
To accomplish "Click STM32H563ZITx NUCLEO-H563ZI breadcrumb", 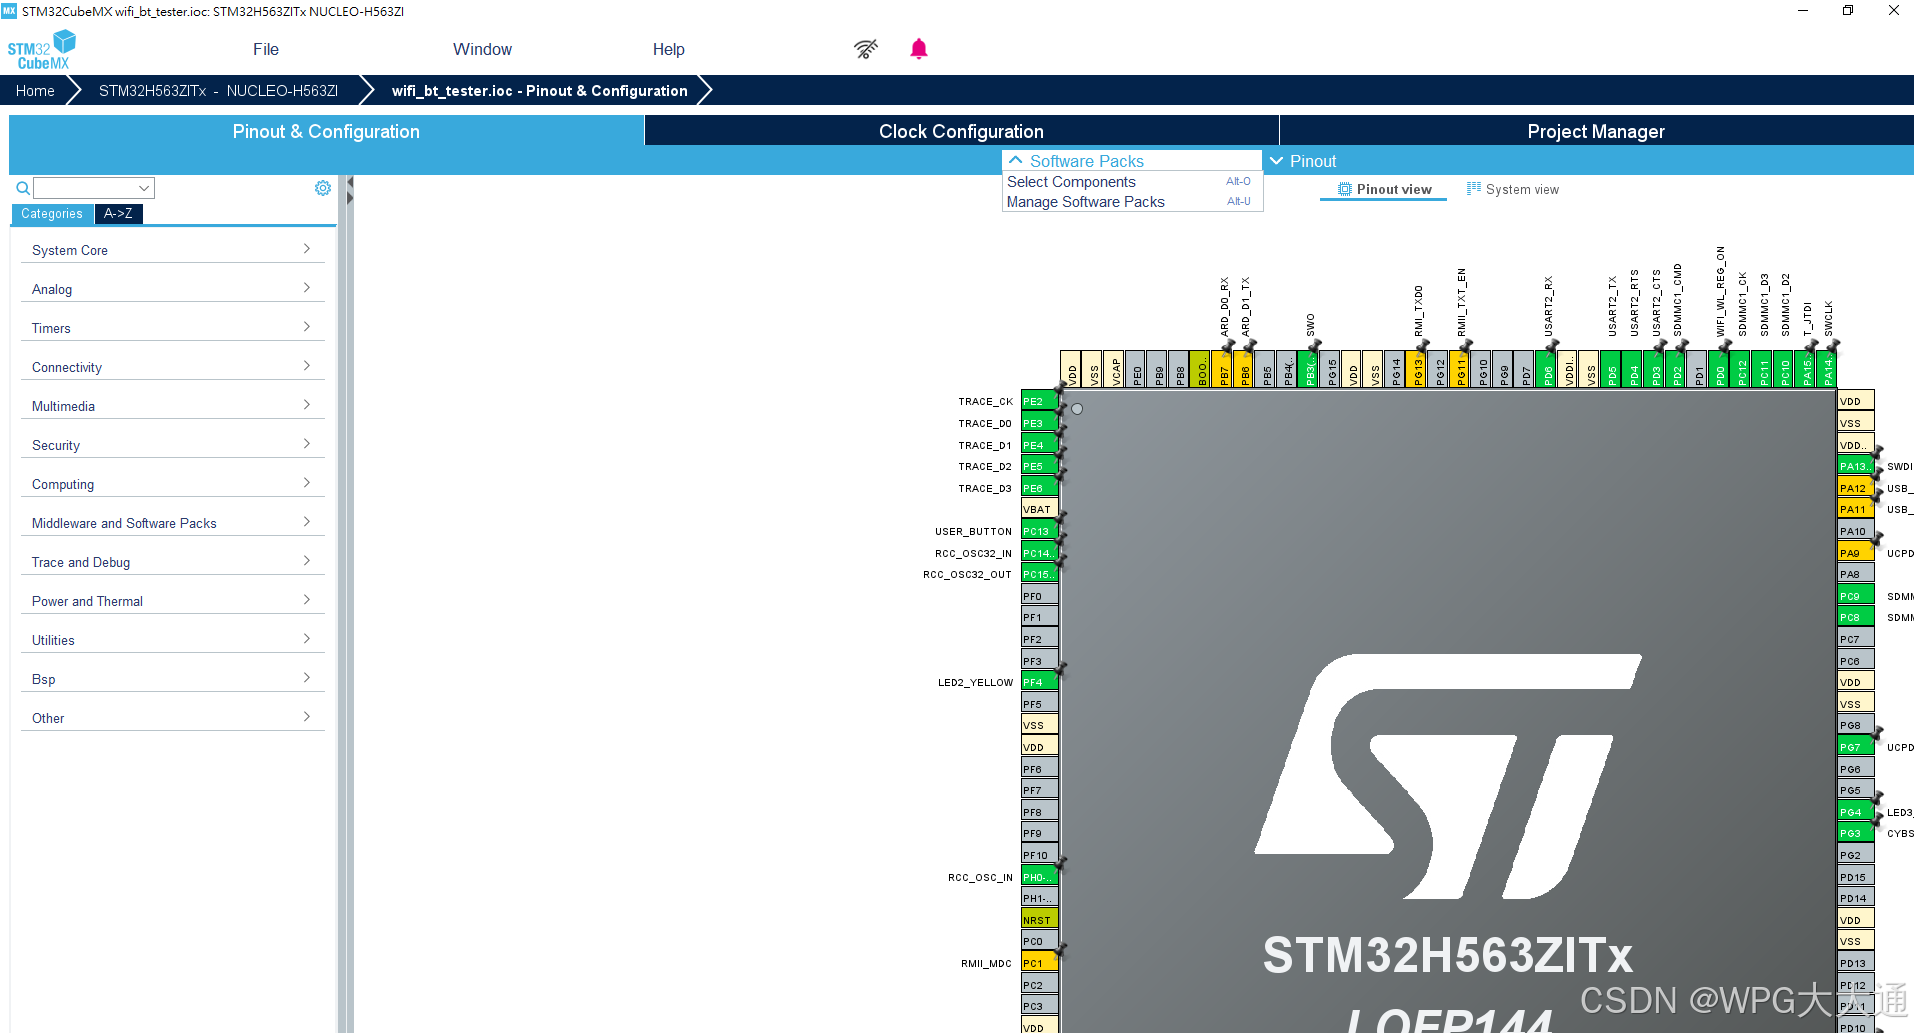I will [x=218, y=90].
